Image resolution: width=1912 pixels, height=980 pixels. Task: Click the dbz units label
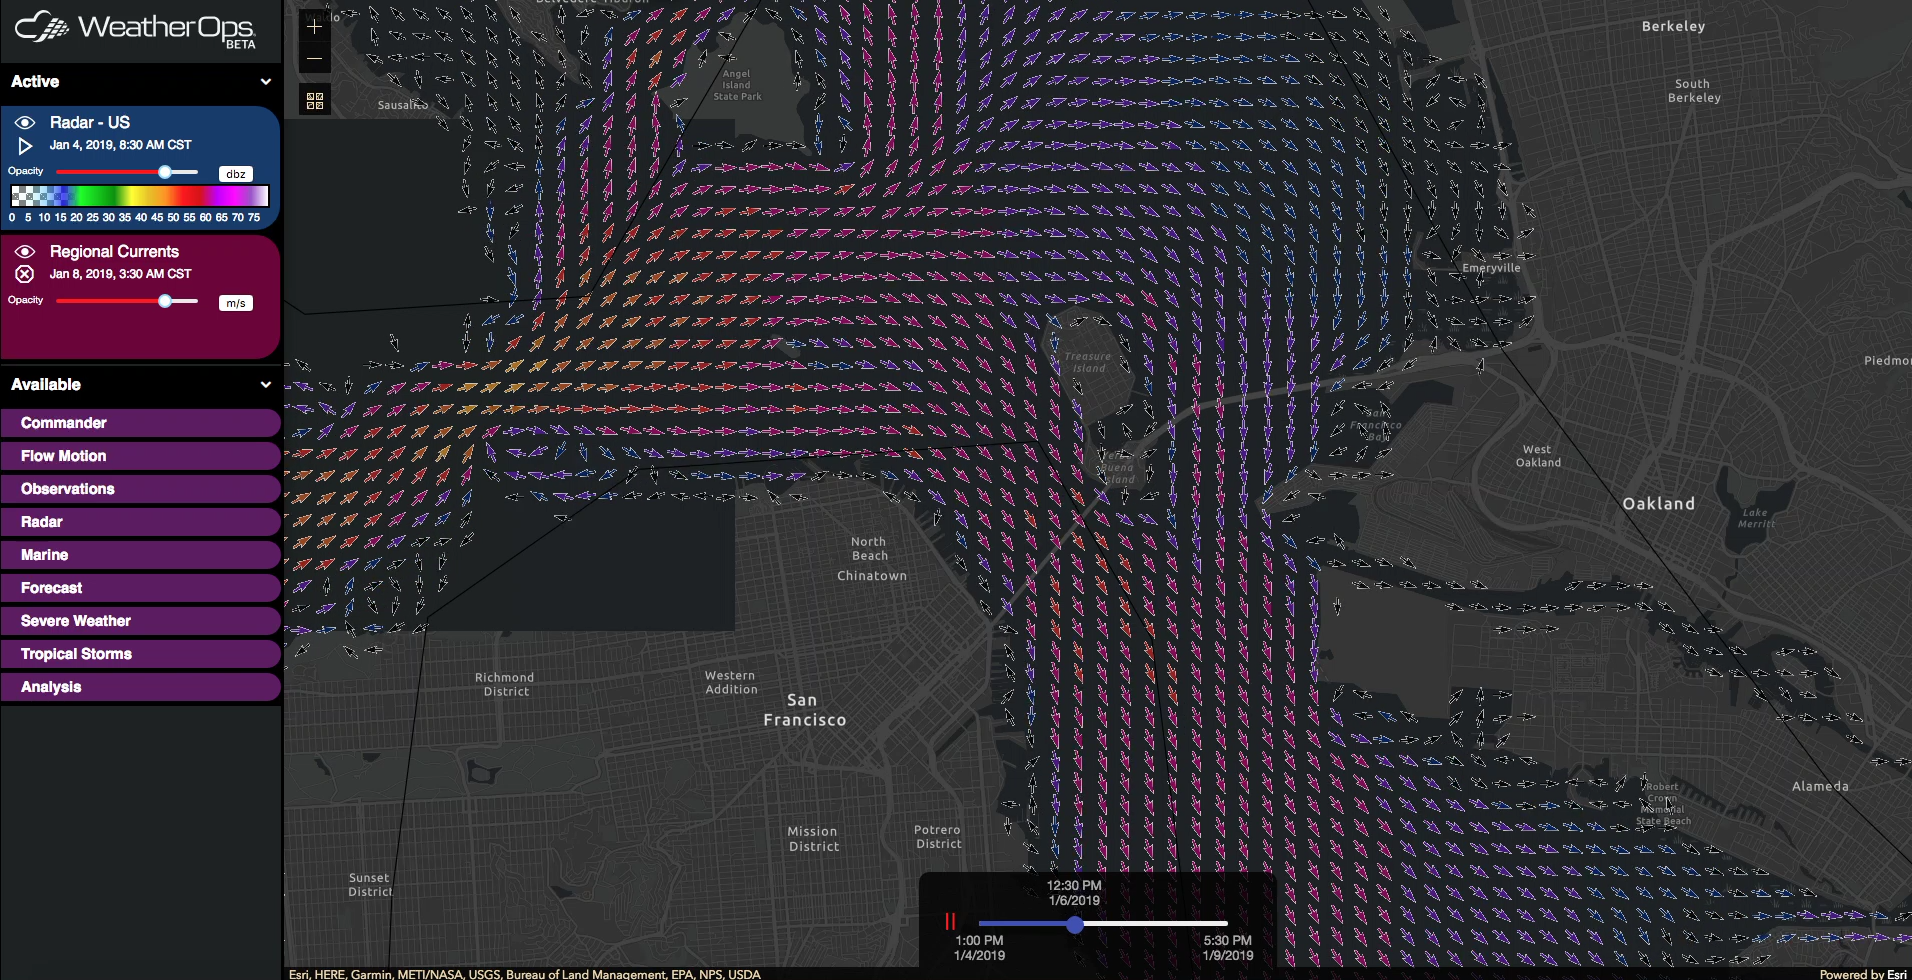tap(235, 172)
